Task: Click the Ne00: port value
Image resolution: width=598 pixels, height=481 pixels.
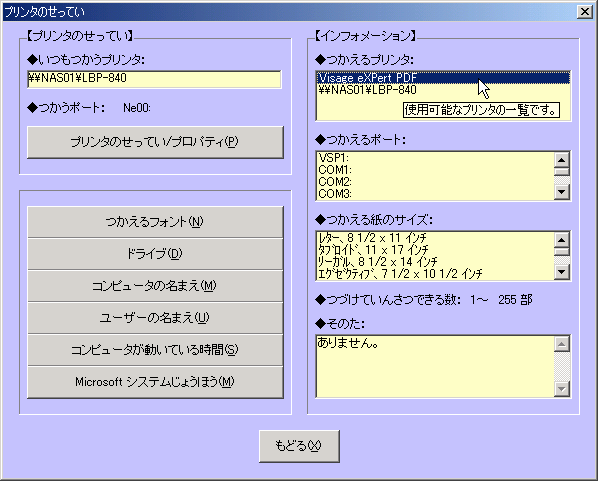Action: pyautogui.click(x=137, y=108)
